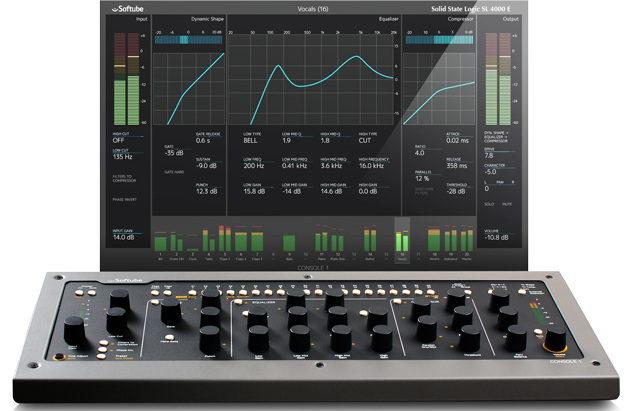Toggle Sidechain Filters on the display
Viewport: 630px width, 411px height.
click(x=424, y=191)
